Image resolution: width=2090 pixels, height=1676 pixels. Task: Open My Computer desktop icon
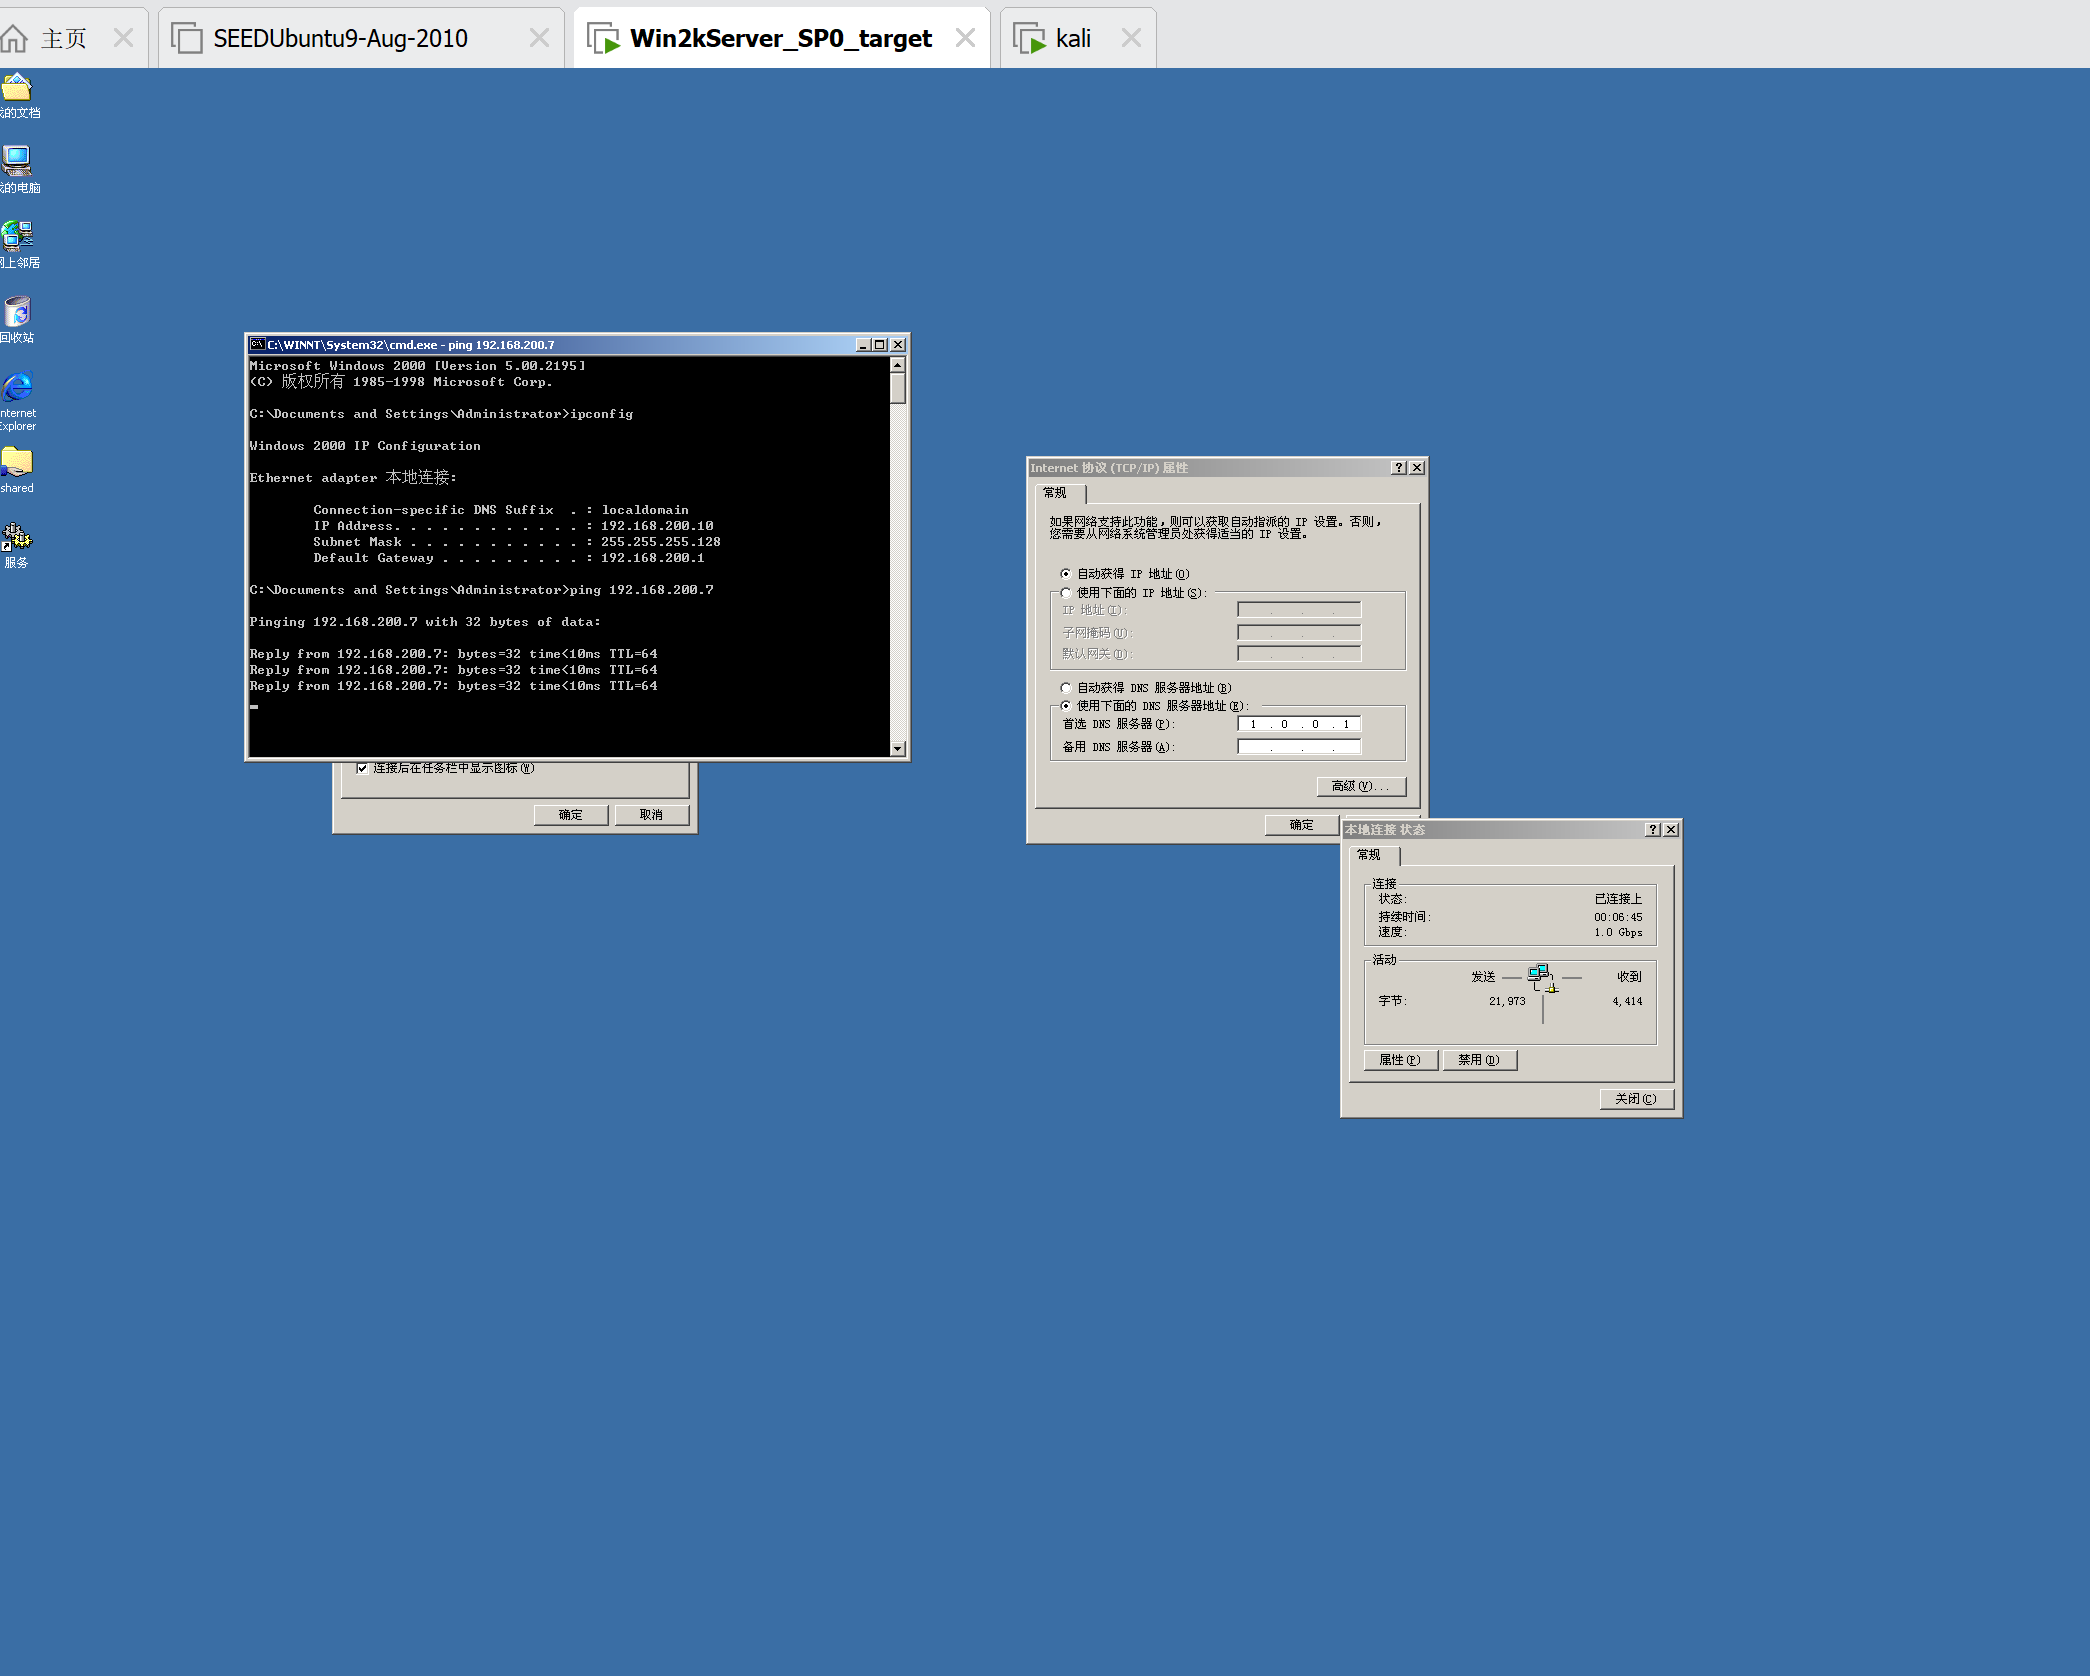[17, 162]
